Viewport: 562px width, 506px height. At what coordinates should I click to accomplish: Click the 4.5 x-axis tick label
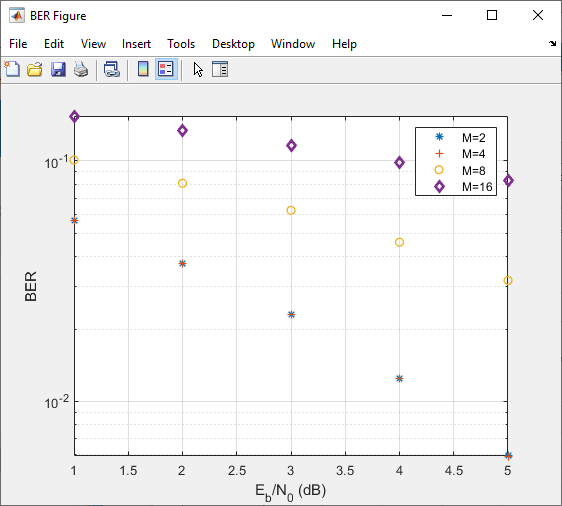tap(454, 471)
